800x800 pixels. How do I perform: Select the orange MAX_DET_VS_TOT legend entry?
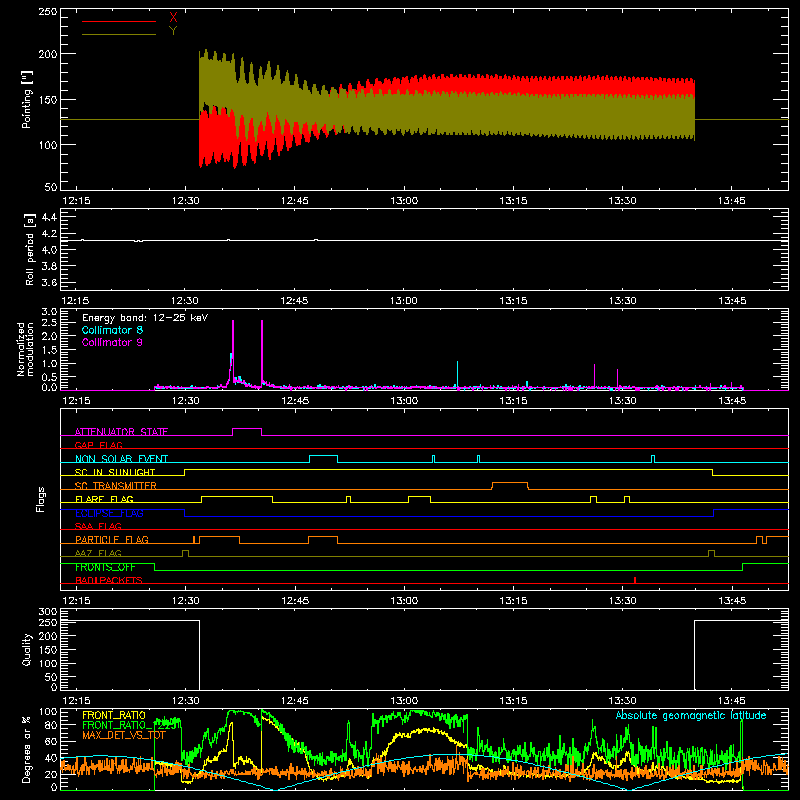coord(124,735)
